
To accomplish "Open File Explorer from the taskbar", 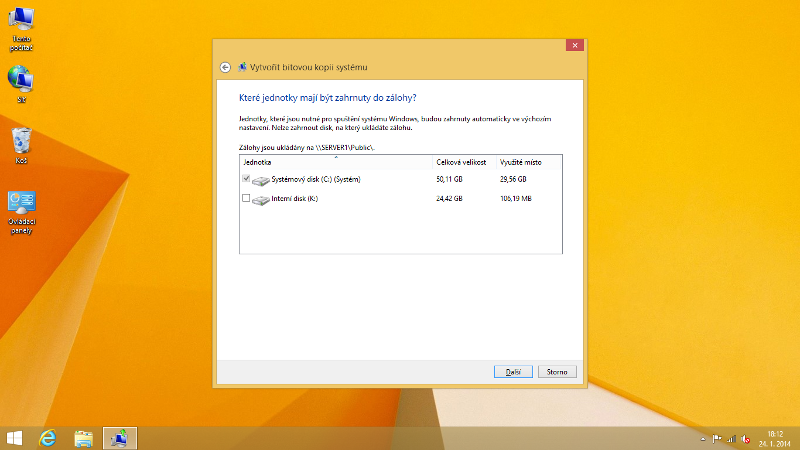I will tap(84, 438).
